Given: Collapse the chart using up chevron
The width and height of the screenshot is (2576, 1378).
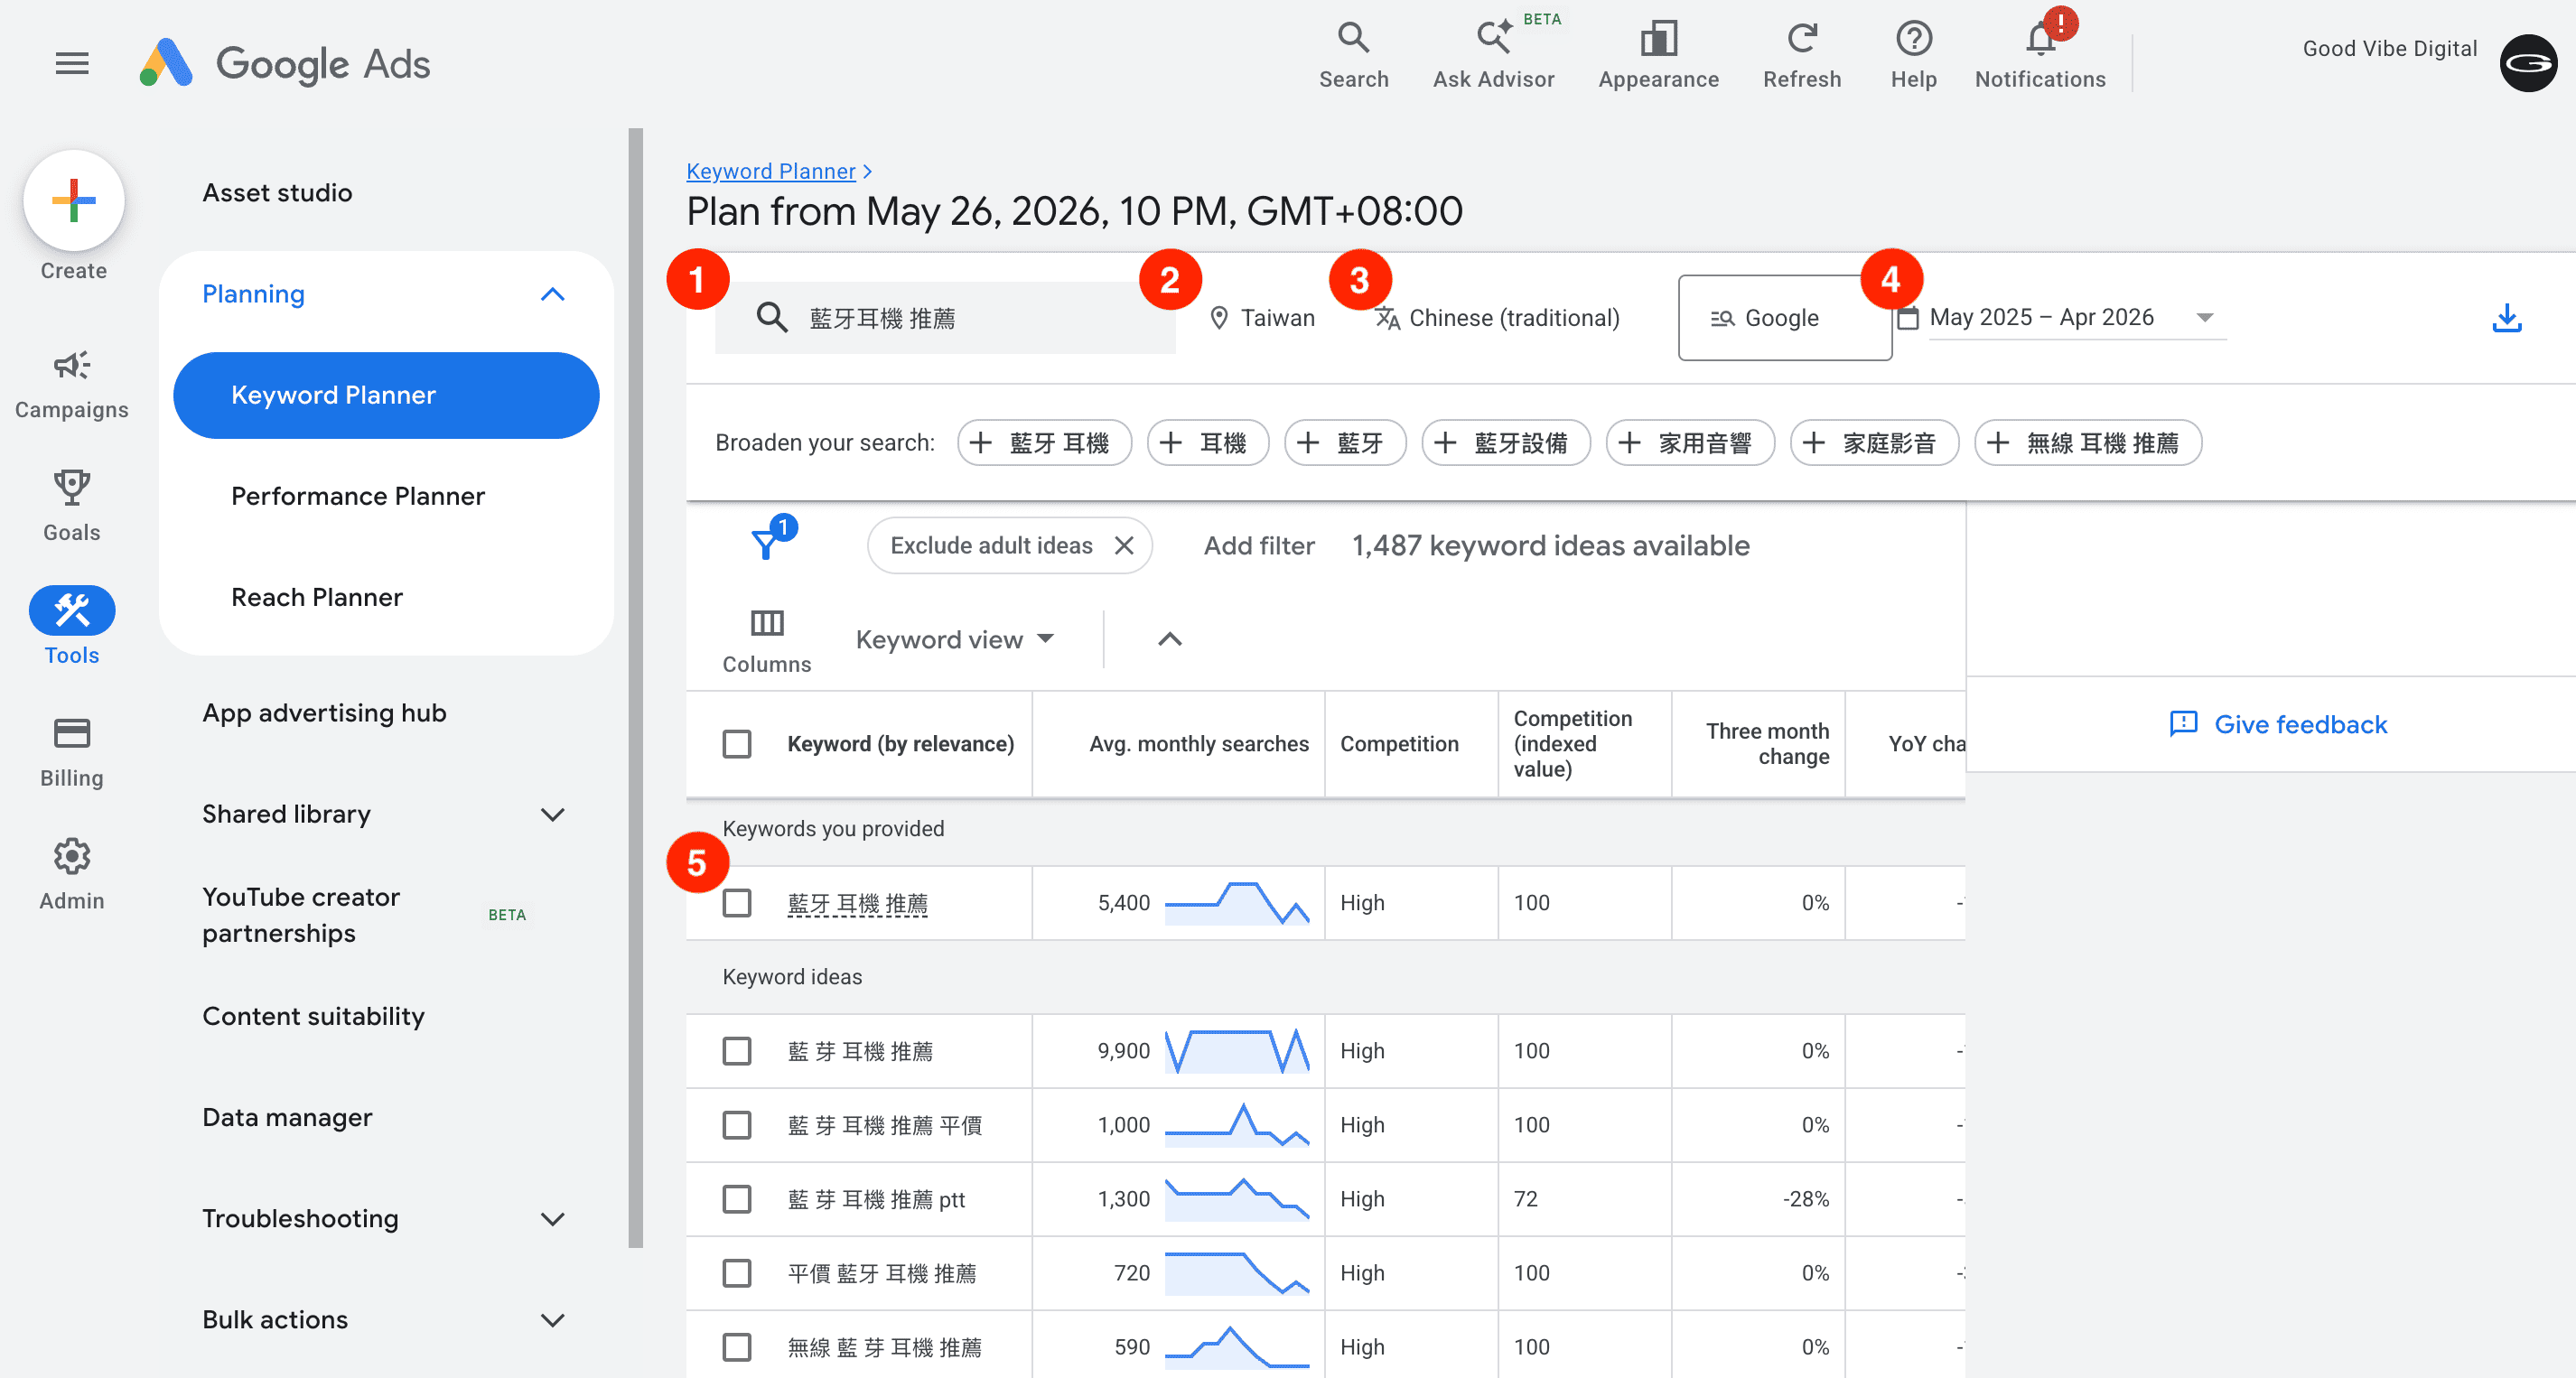Looking at the screenshot, I should 1169,639.
